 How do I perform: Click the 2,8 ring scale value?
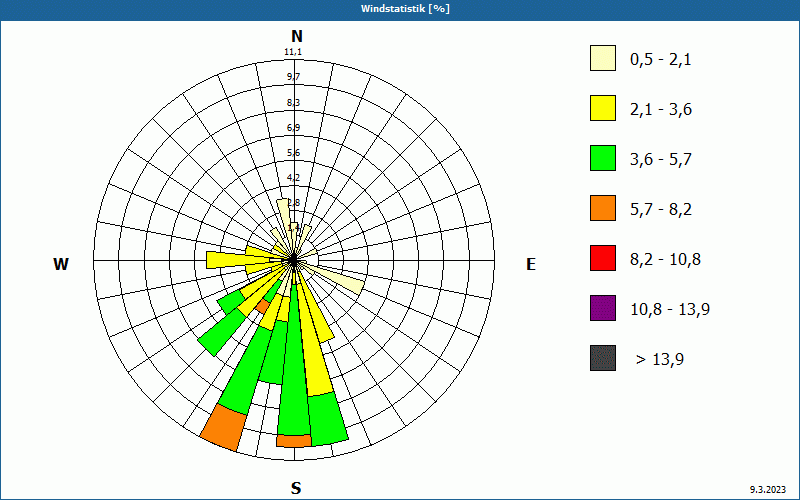click(x=294, y=203)
